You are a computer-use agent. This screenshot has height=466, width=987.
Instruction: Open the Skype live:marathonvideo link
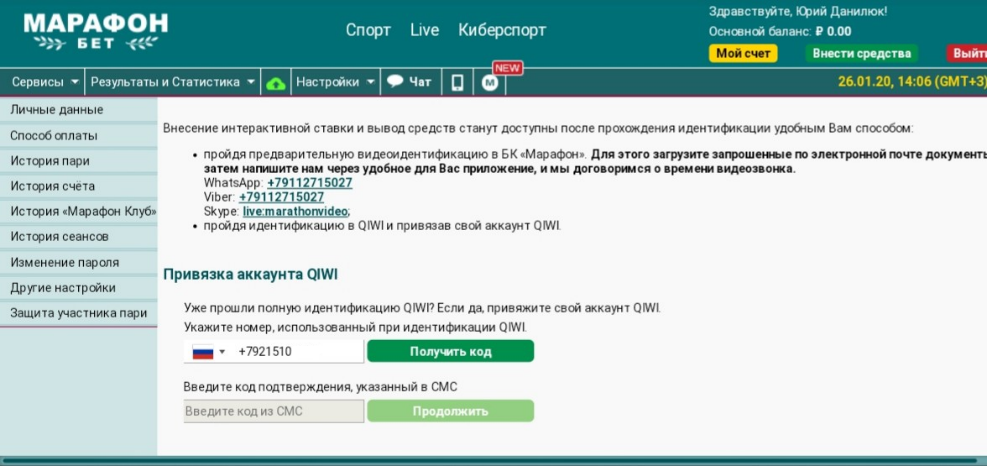(x=295, y=211)
